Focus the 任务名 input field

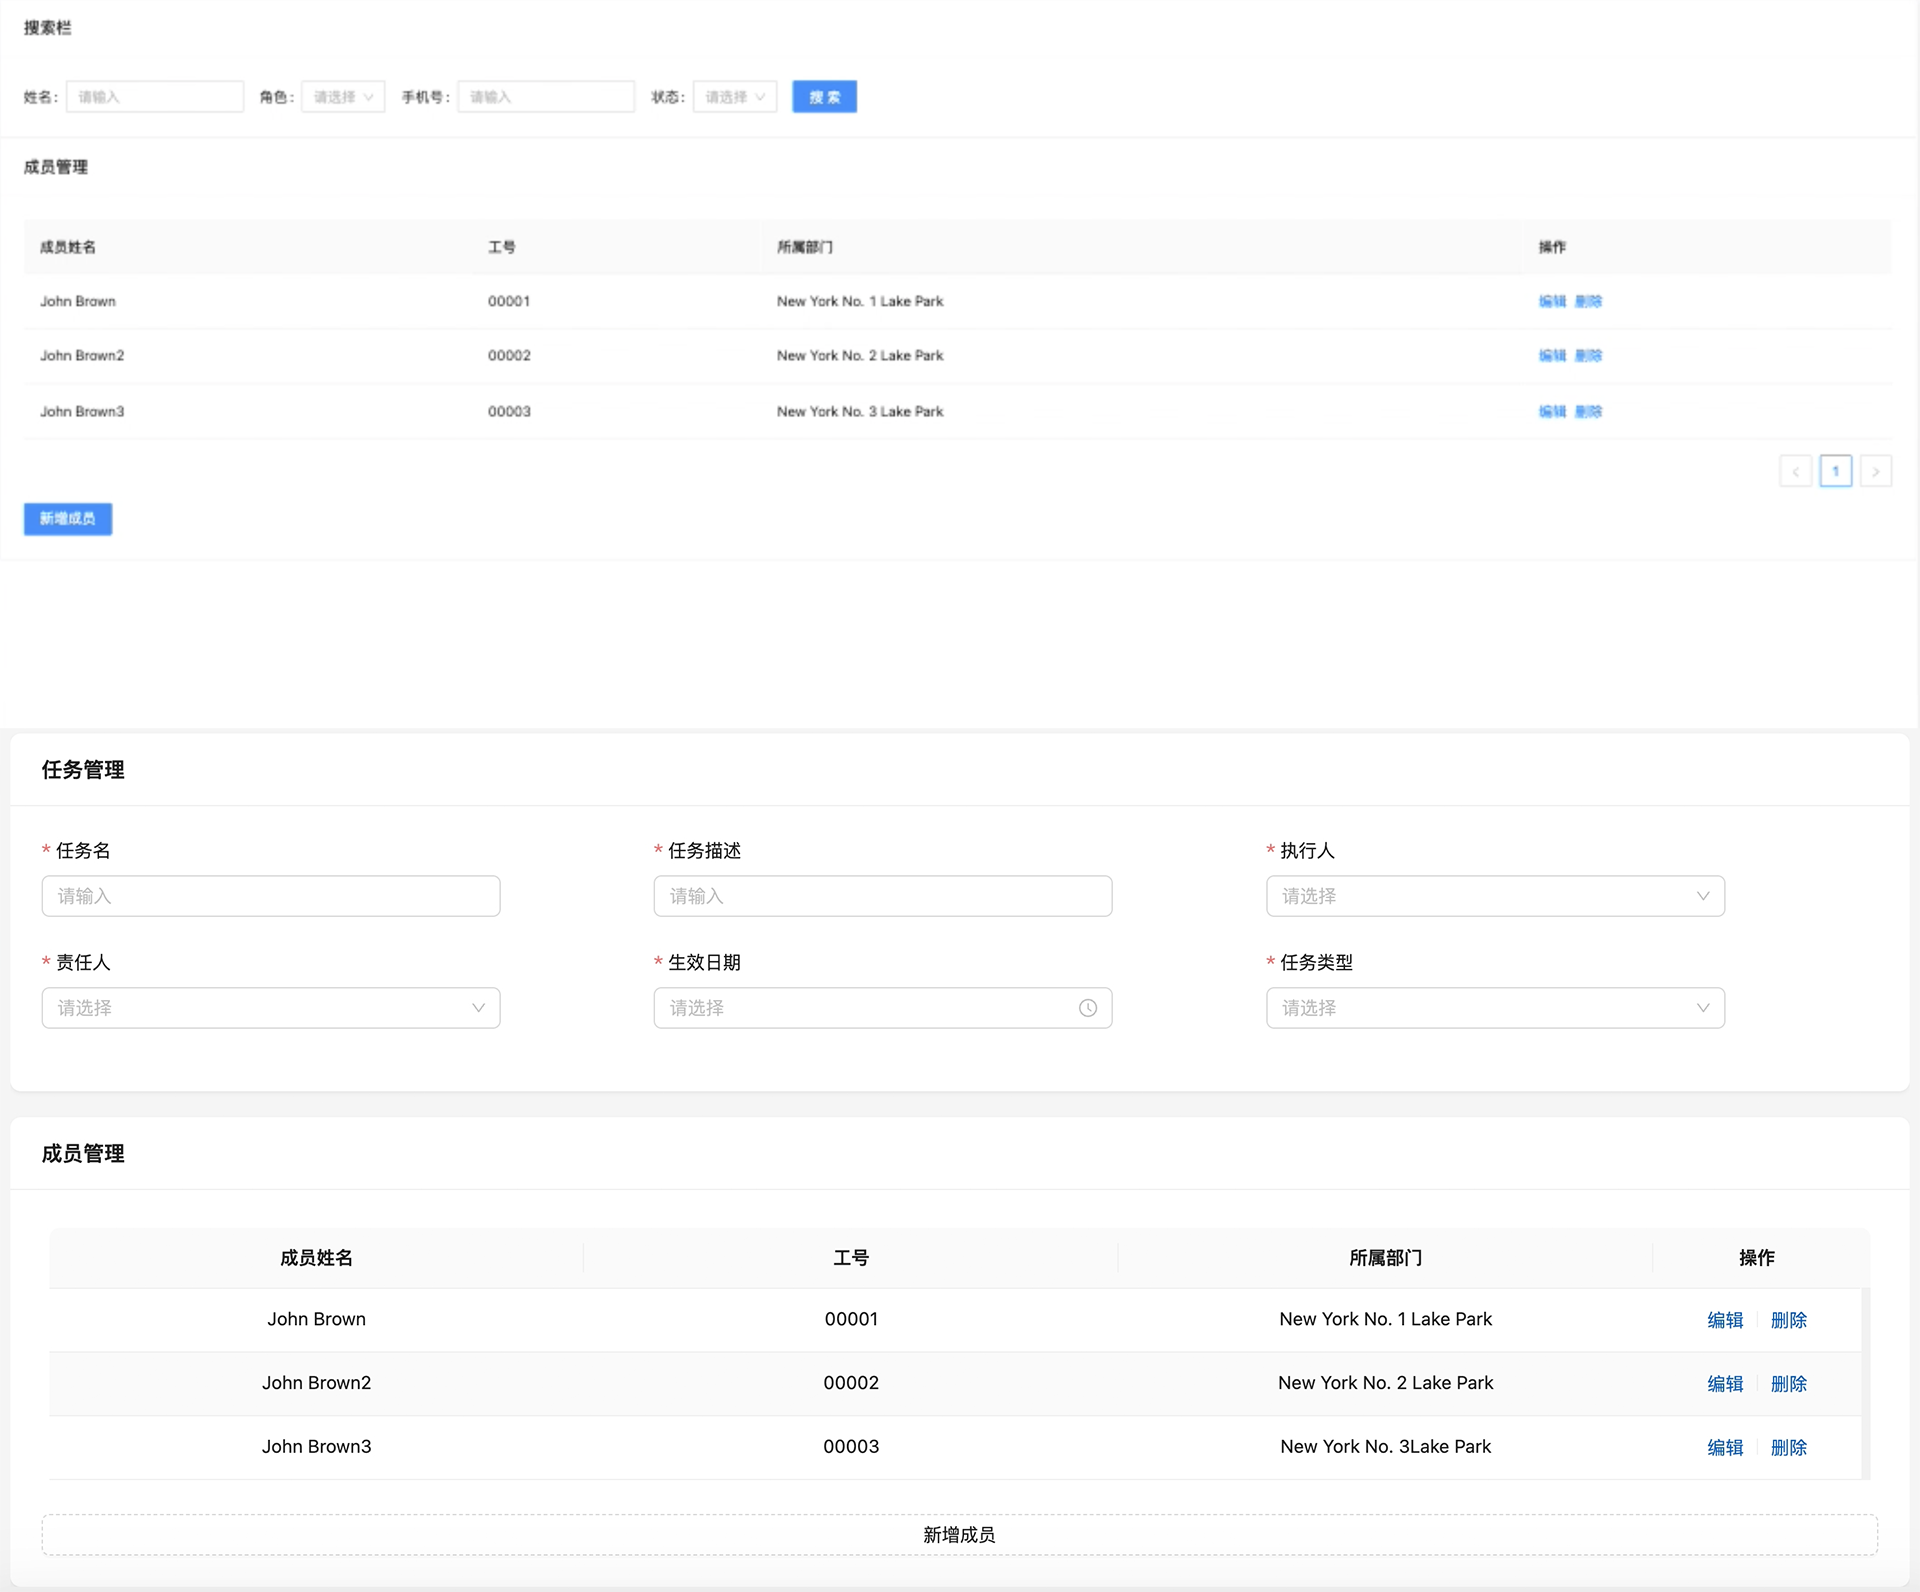click(x=270, y=896)
